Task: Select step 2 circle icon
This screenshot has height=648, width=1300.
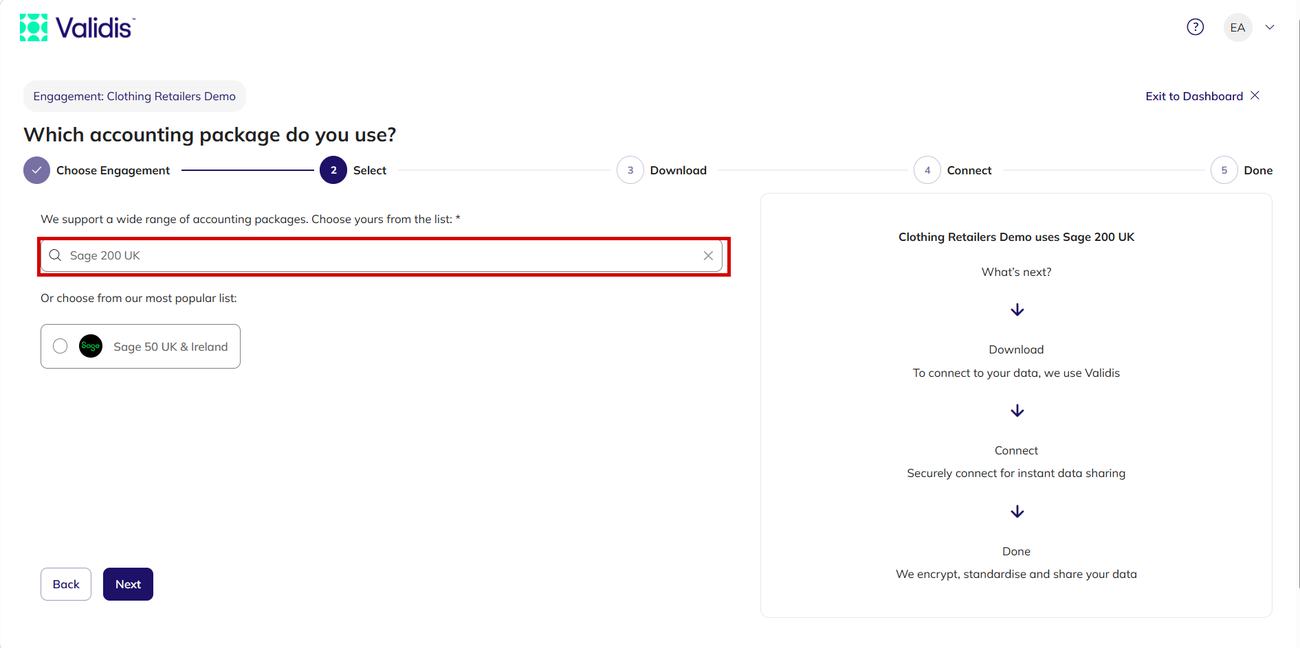Action: [333, 170]
